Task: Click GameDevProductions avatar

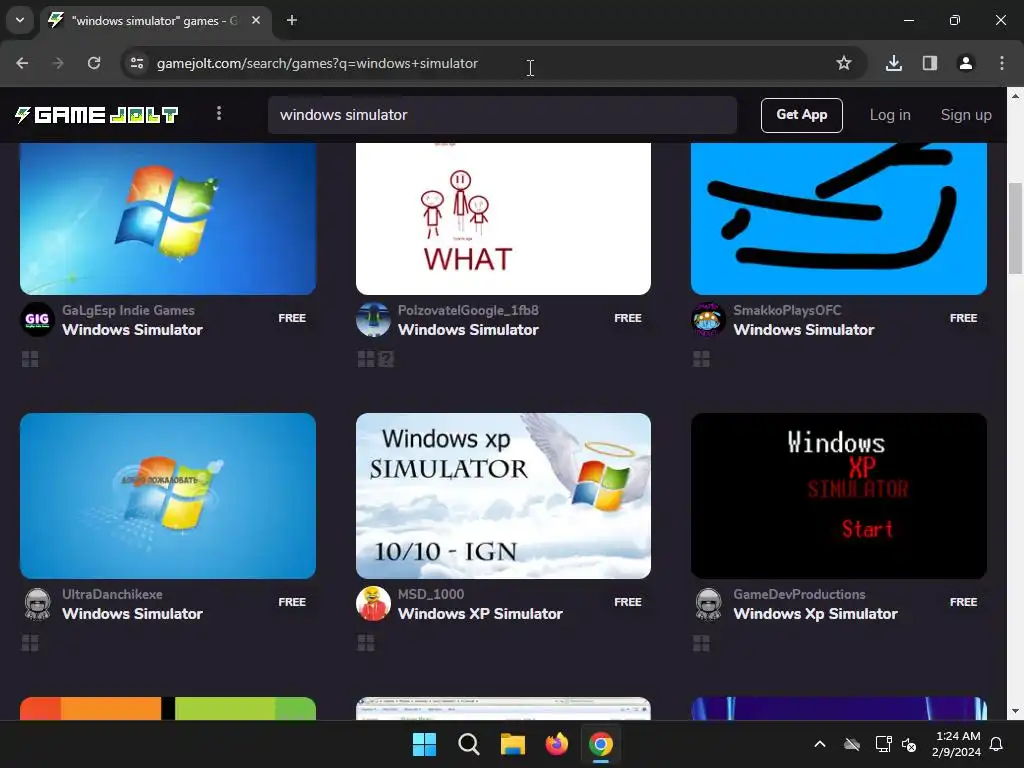Action: tap(708, 604)
